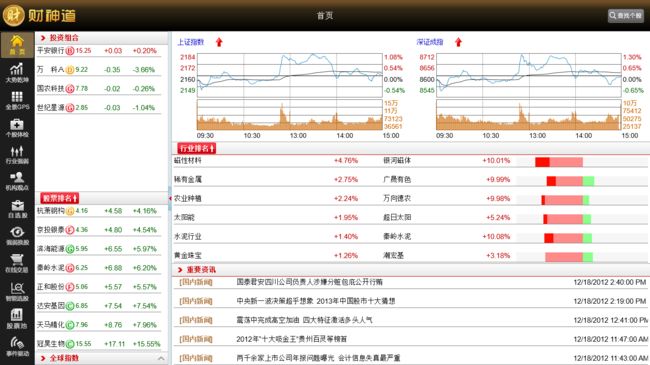Click red up arrow beside 上证指数
This screenshot has height=365, width=650.
[219, 42]
